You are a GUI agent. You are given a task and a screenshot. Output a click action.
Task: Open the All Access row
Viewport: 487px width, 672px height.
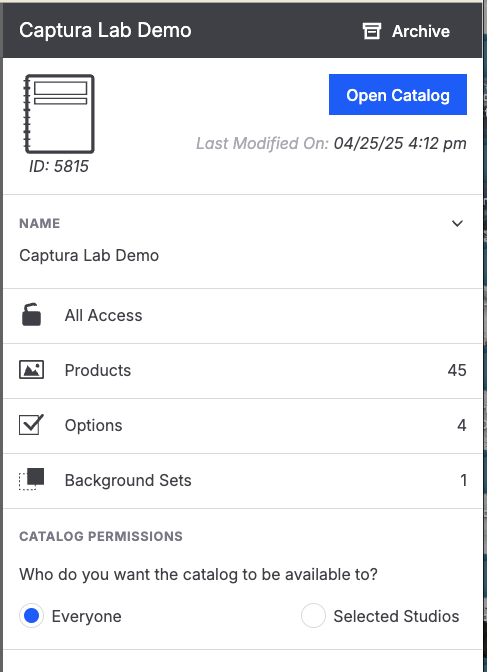[243, 316]
